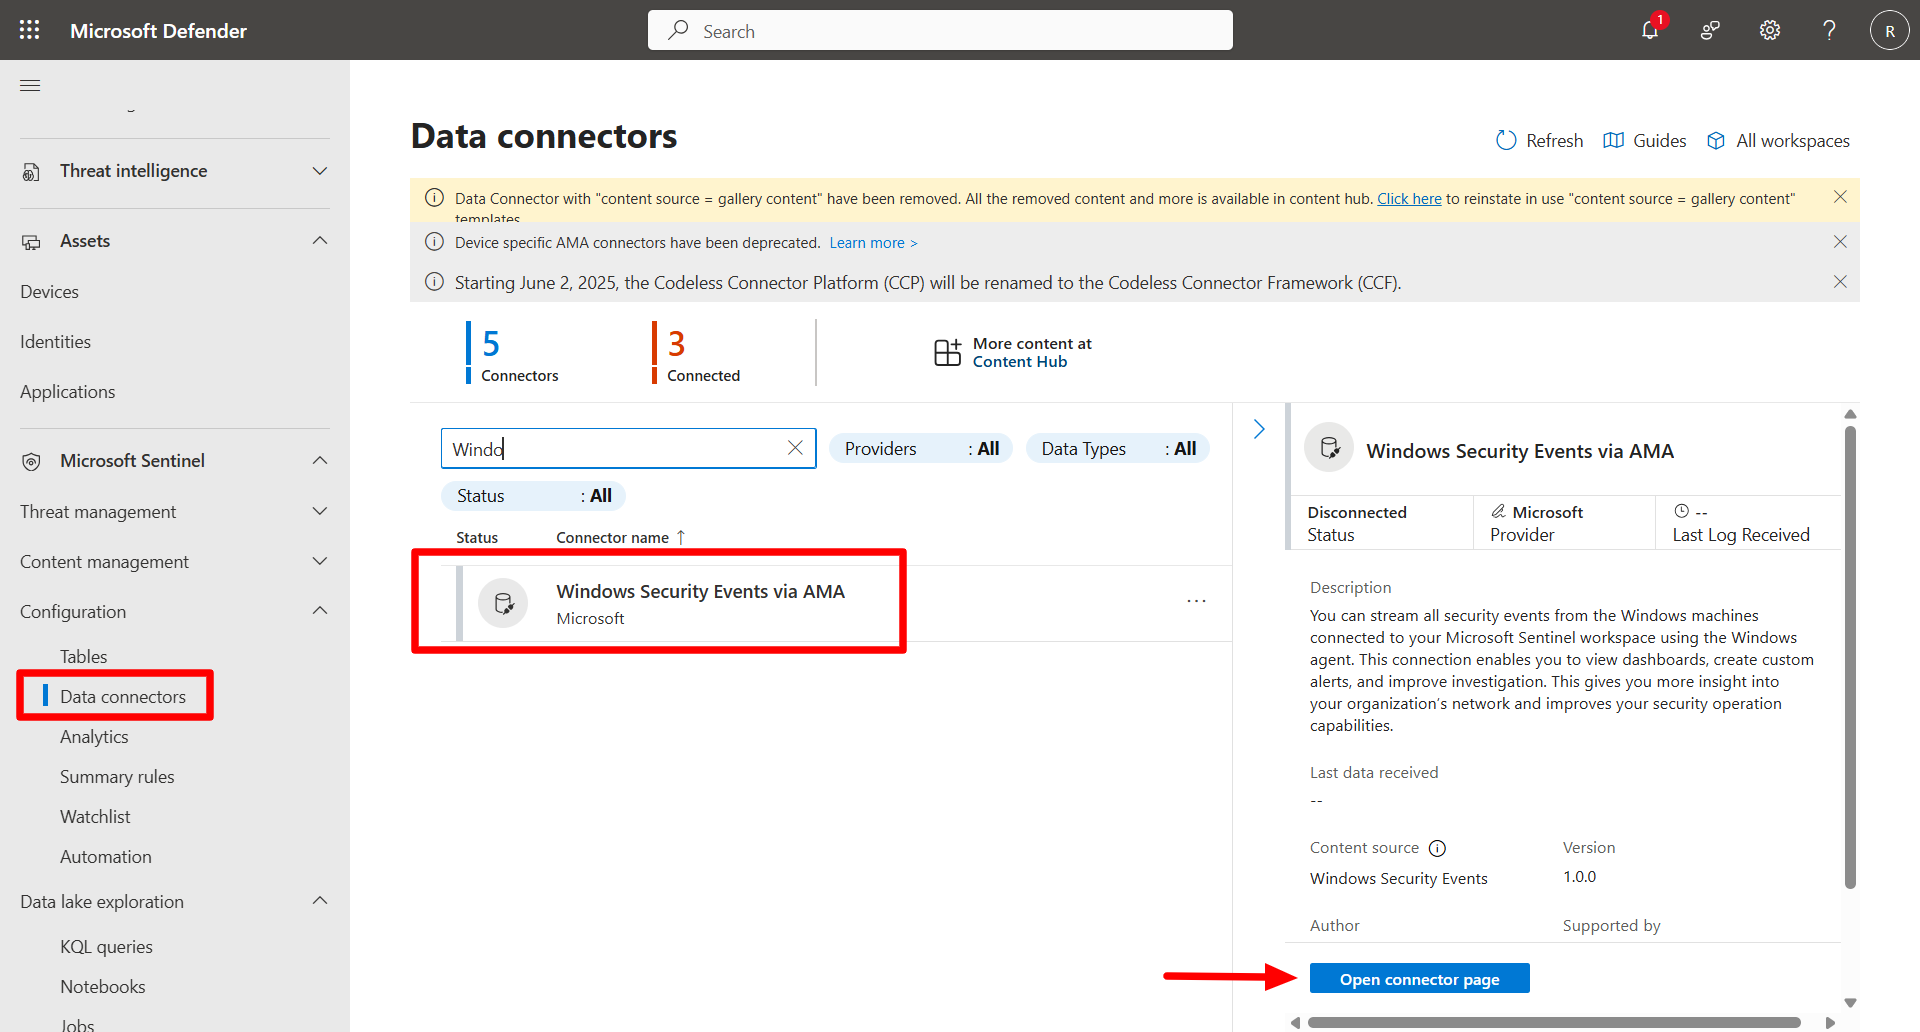Click the Open connector page button
Viewport: 1920px width, 1032px height.
coord(1419,979)
